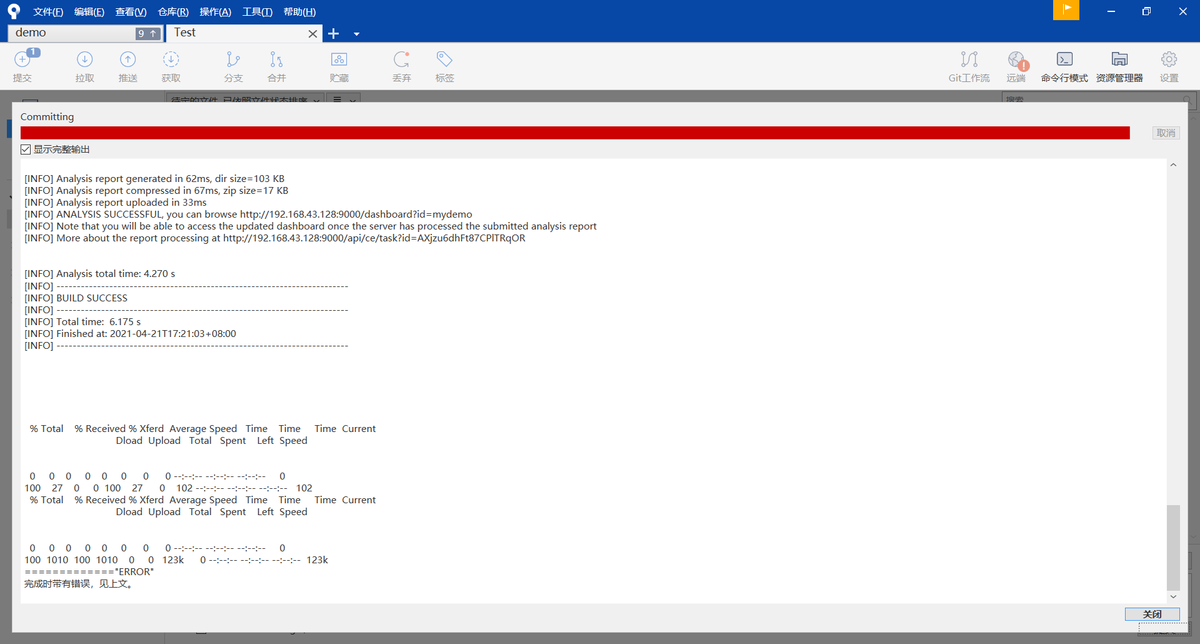Add a new tab with plus icon
The height and width of the screenshot is (644, 1200).
click(x=334, y=33)
